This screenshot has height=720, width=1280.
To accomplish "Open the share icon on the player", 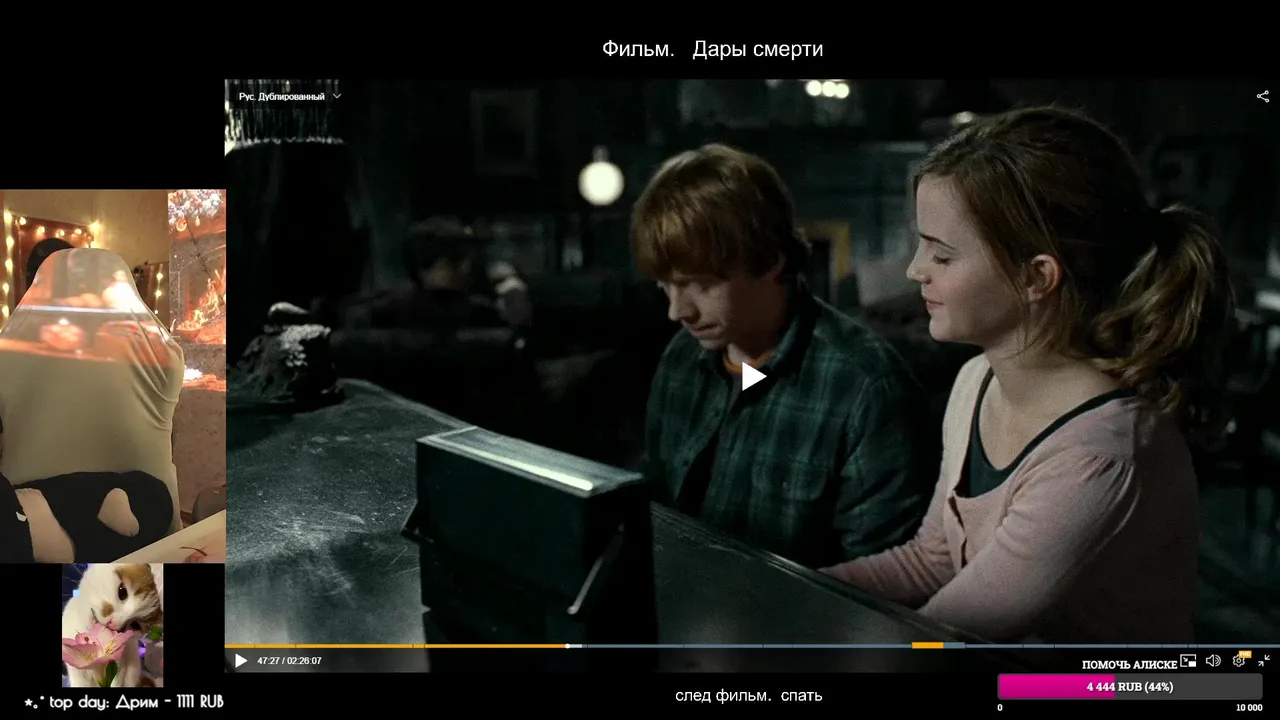I will pos(1262,97).
